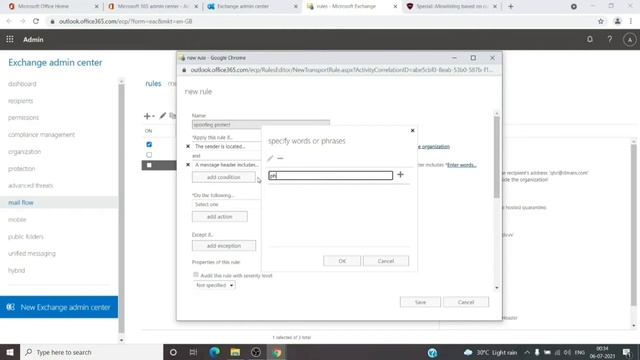Viewport: 640px width, 360px height.
Task: Open the New Exchange admin center link
Action: [59, 307]
